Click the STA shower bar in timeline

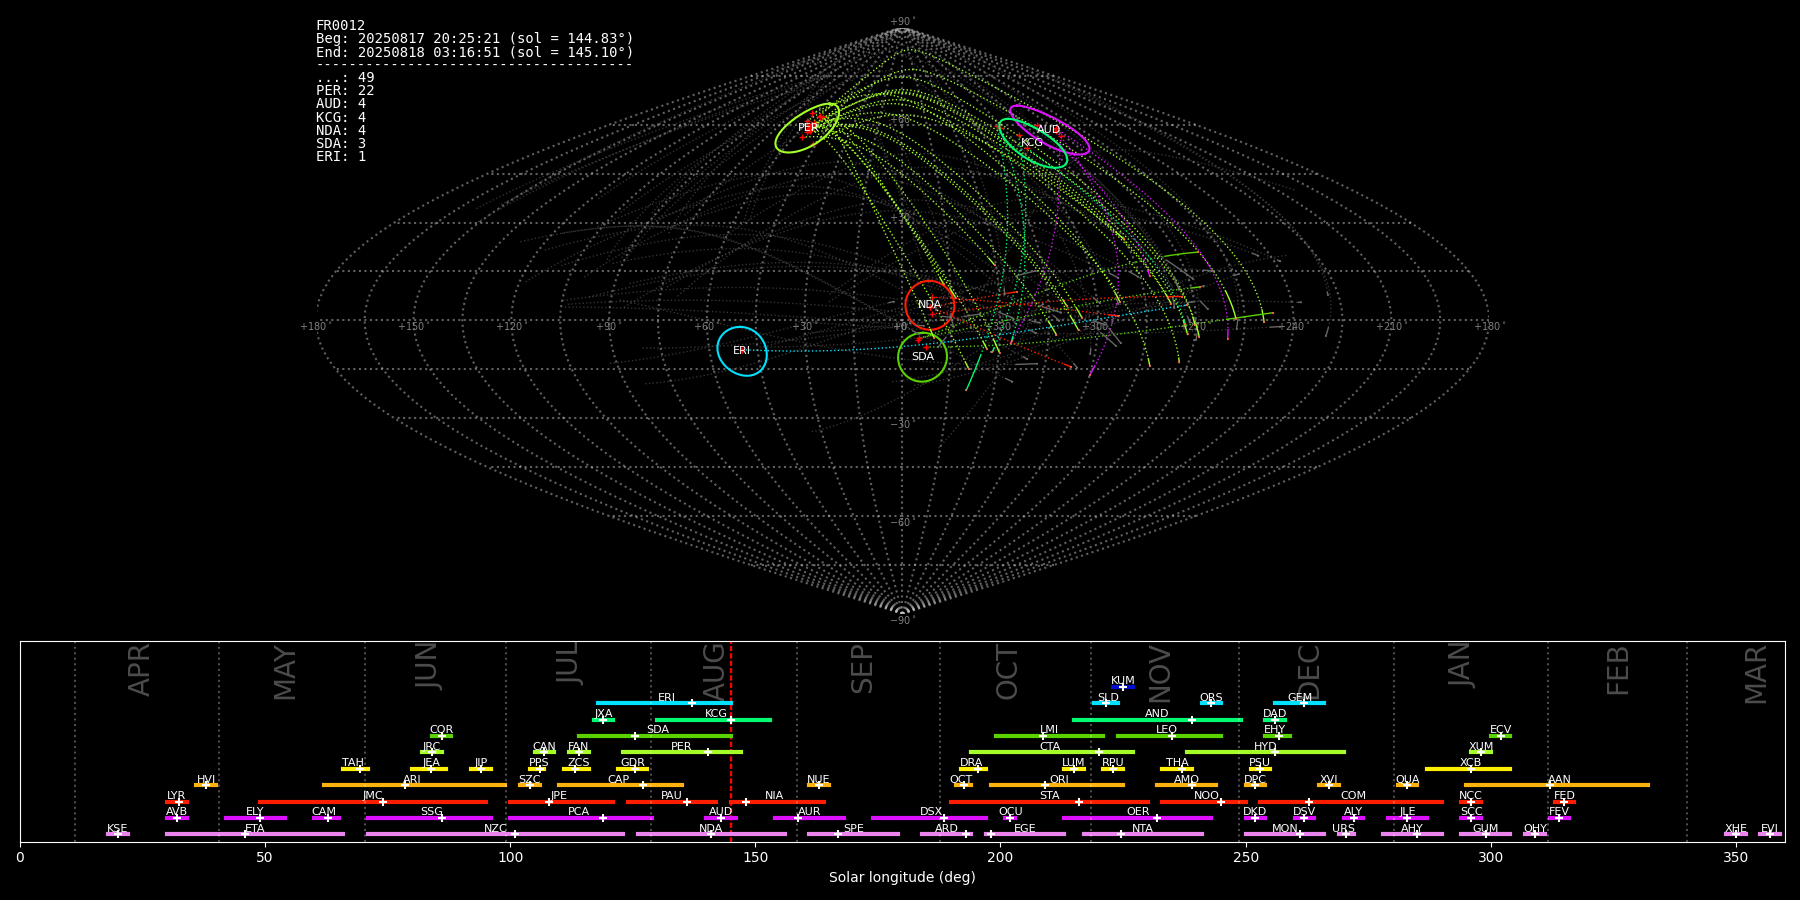[x=1049, y=802]
